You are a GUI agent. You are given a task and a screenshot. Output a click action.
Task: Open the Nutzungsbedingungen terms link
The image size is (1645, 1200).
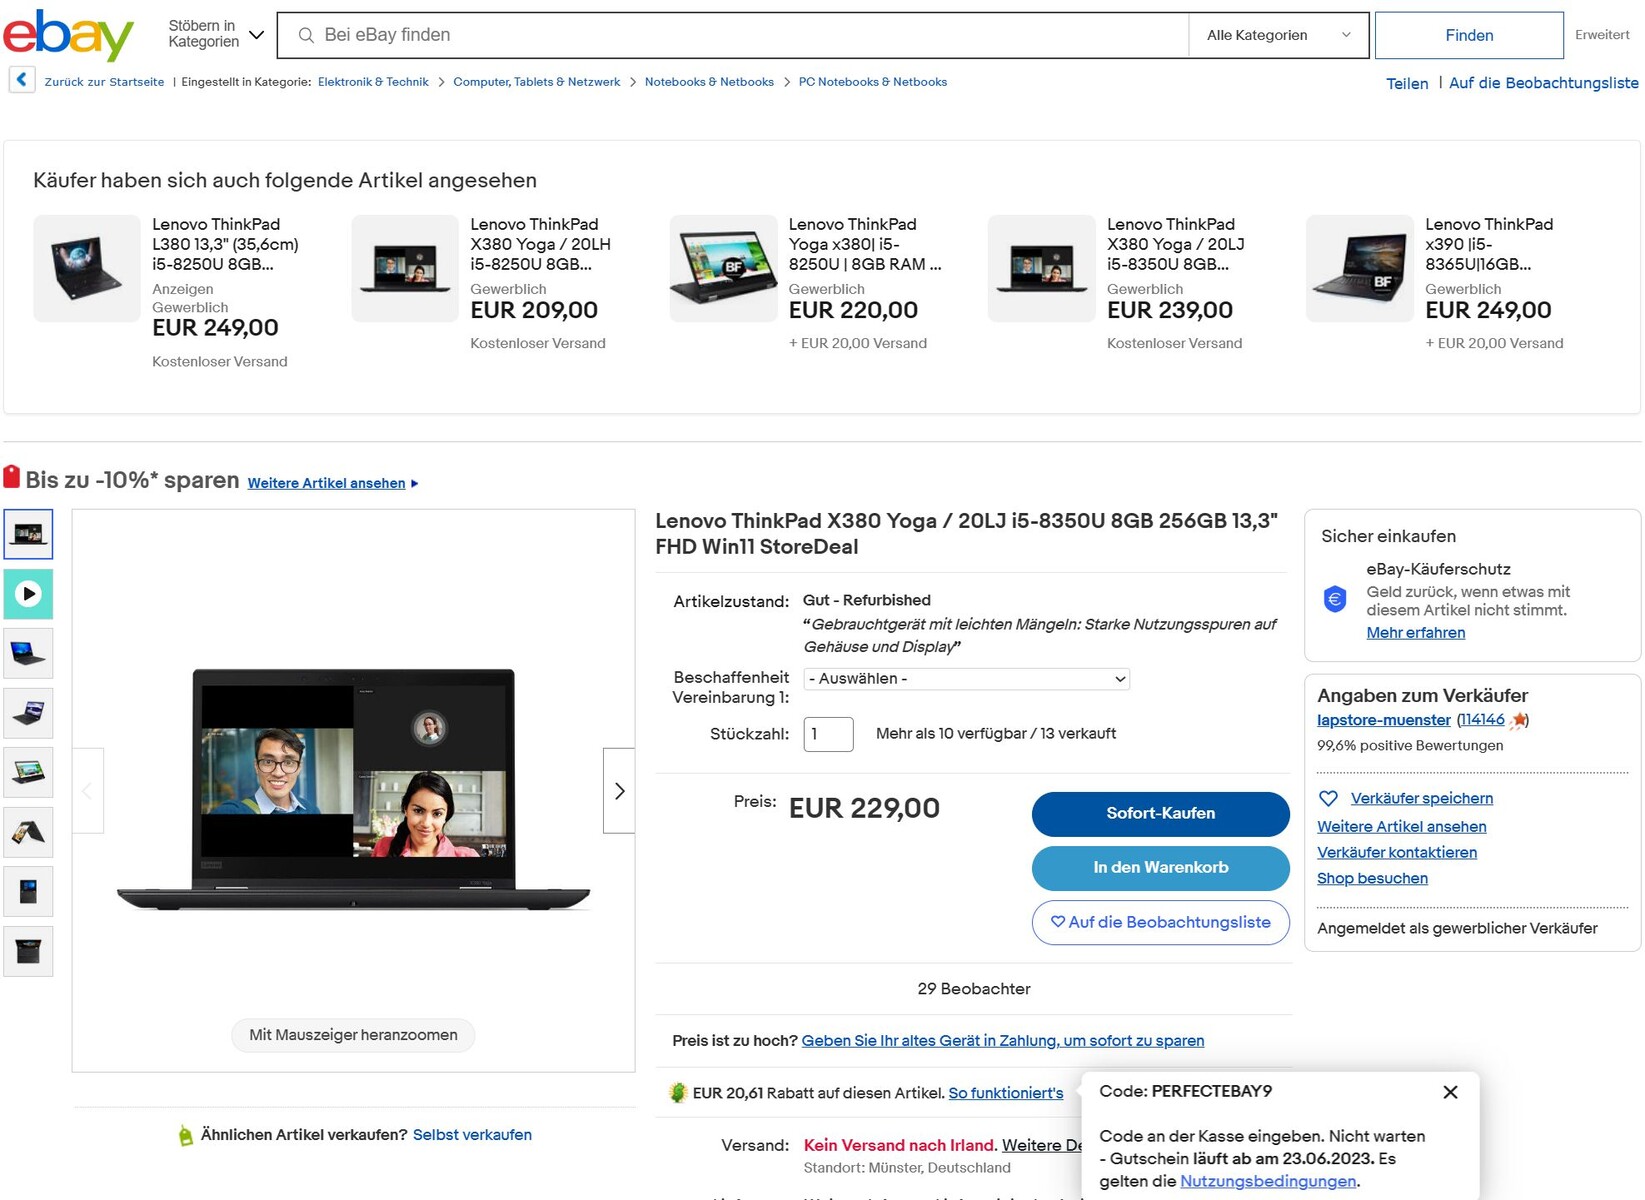(1268, 1181)
